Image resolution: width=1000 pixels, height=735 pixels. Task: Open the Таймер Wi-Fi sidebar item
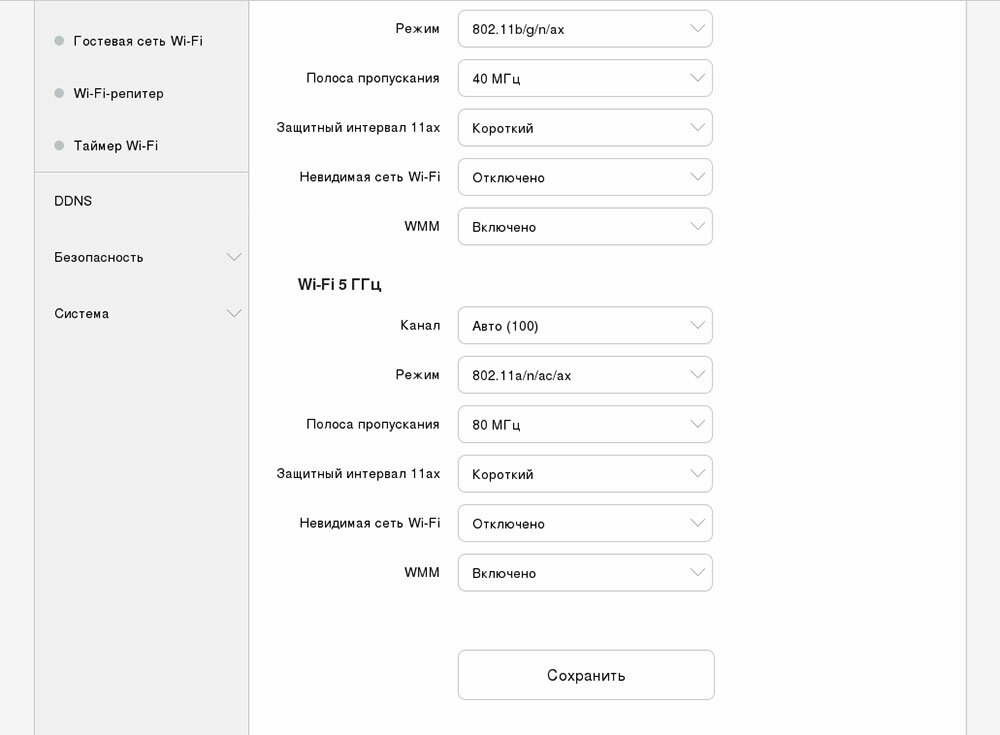coord(115,145)
